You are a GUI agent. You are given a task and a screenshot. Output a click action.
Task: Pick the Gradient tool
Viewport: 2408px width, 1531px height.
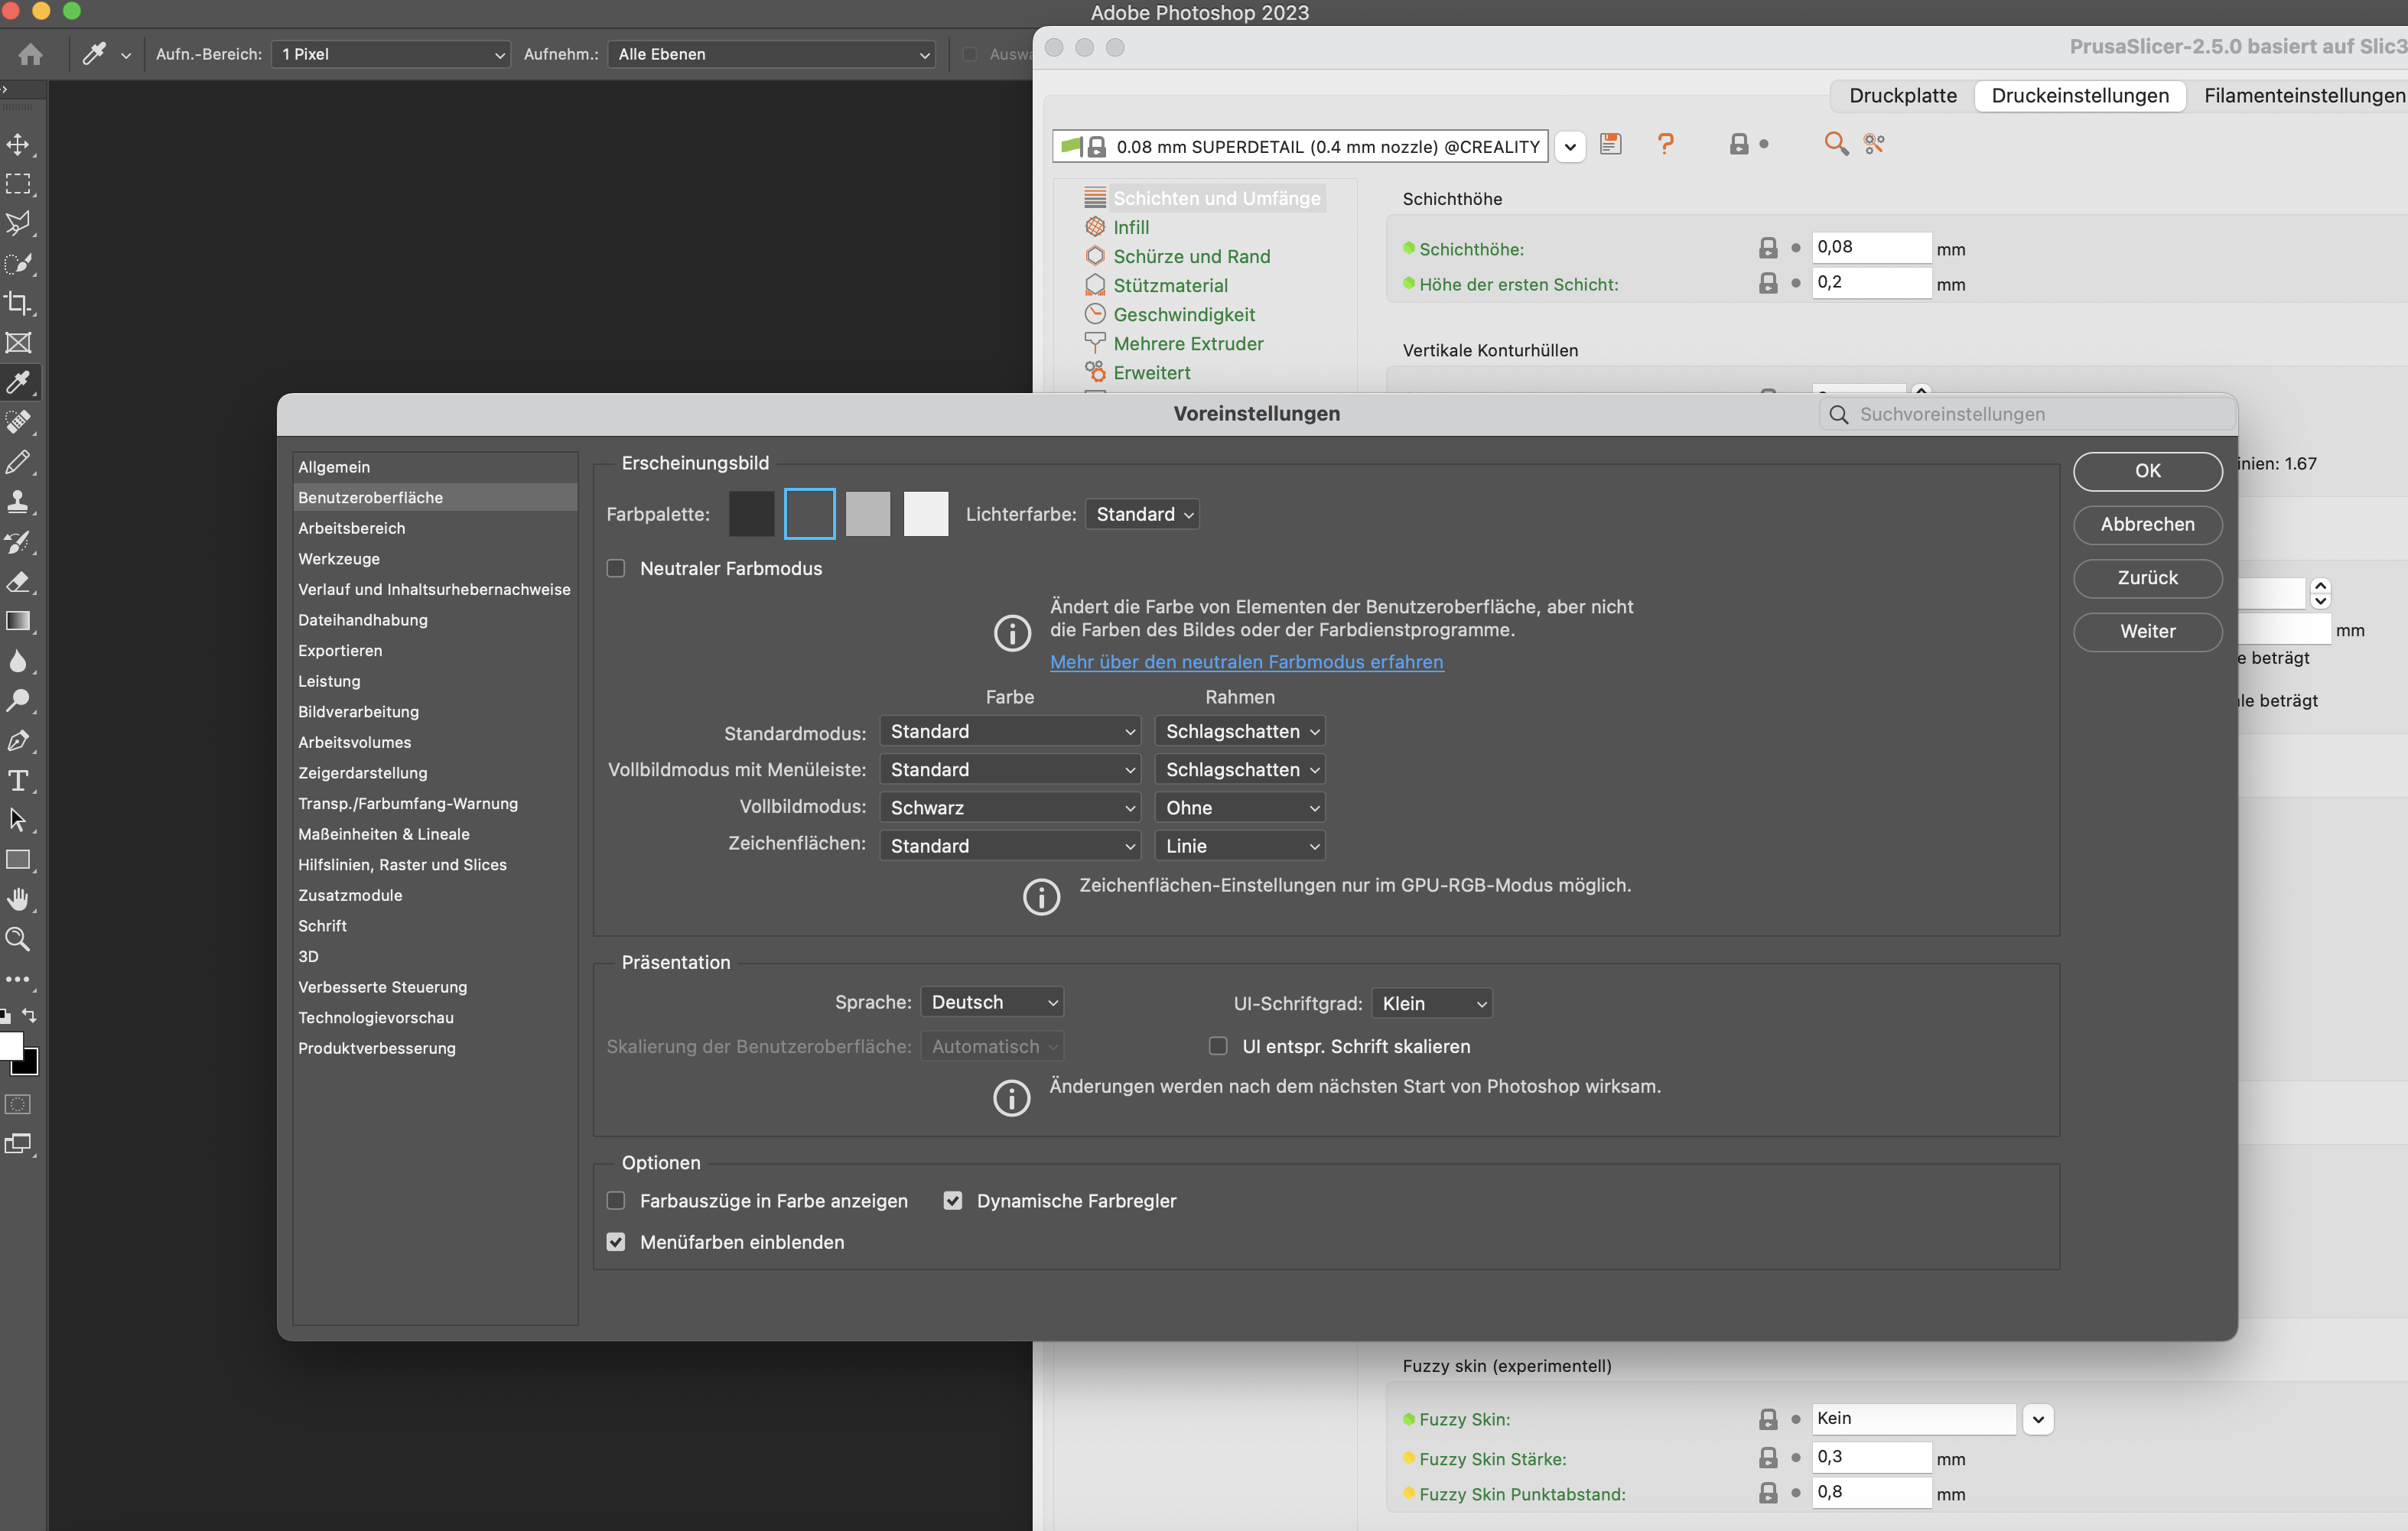point(19,621)
